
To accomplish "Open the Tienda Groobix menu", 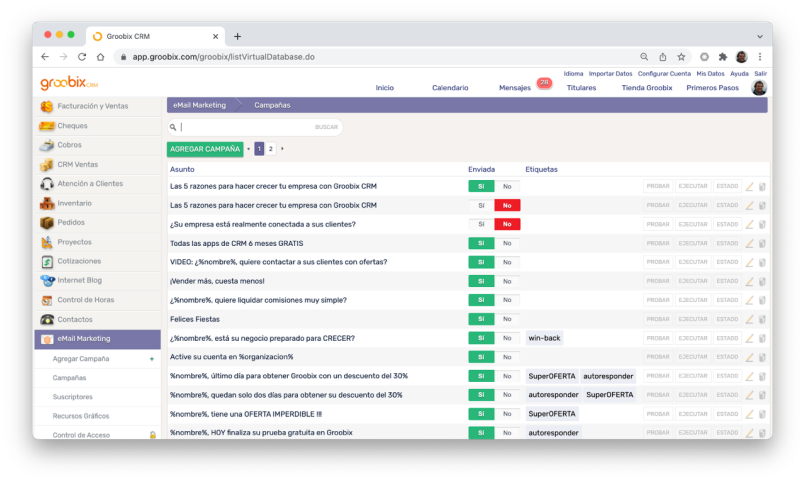I will point(647,88).
